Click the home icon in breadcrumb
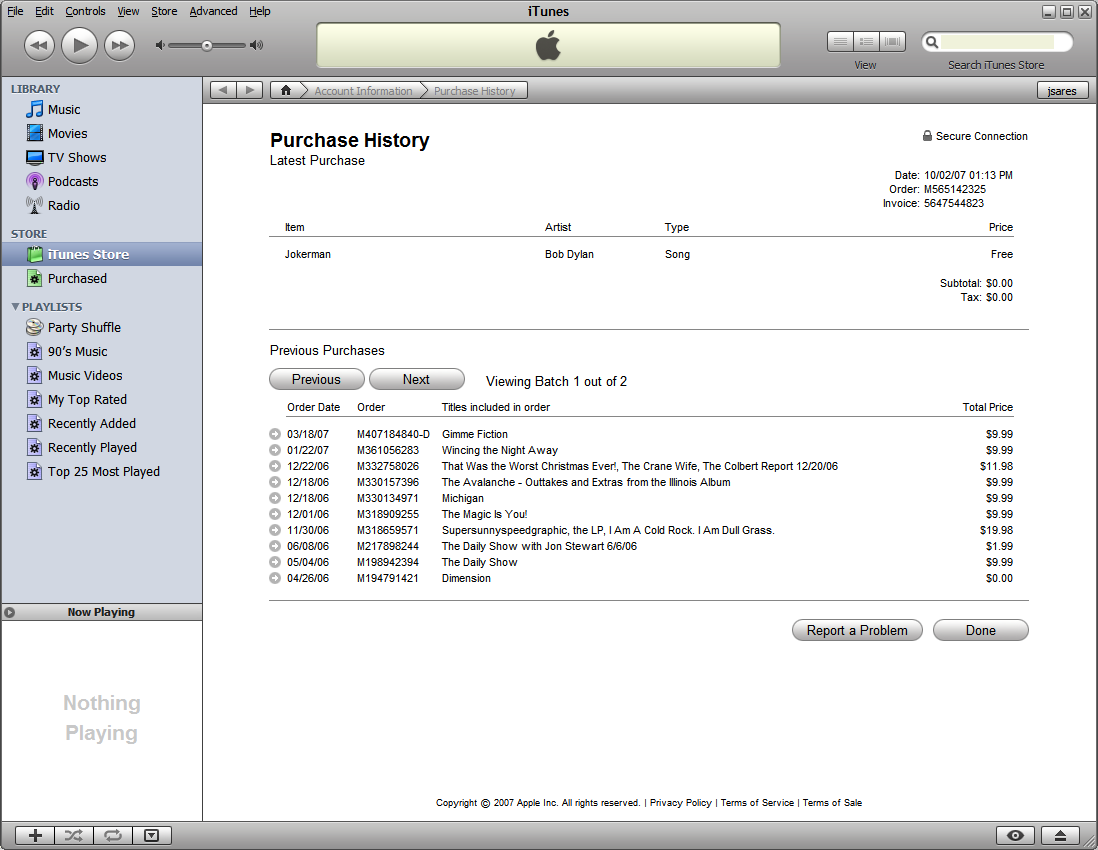The height and width of the screenshot is (850, 1098). pyautogui.click(x=286, y=90)
